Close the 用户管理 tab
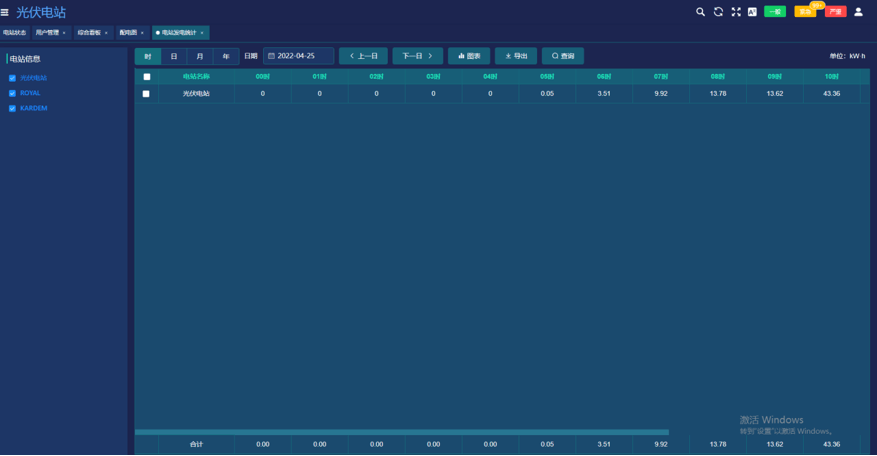877x456 pixels. (64, 33)
